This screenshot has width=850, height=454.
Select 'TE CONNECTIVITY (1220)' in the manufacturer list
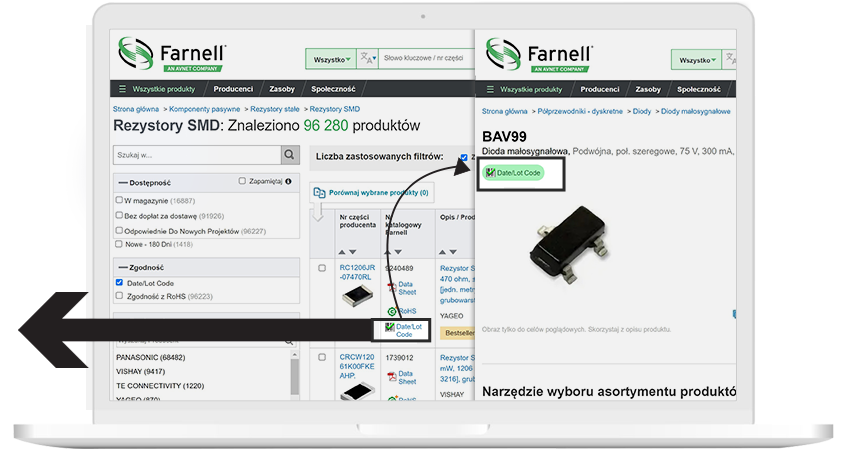(x=160, y=386)
